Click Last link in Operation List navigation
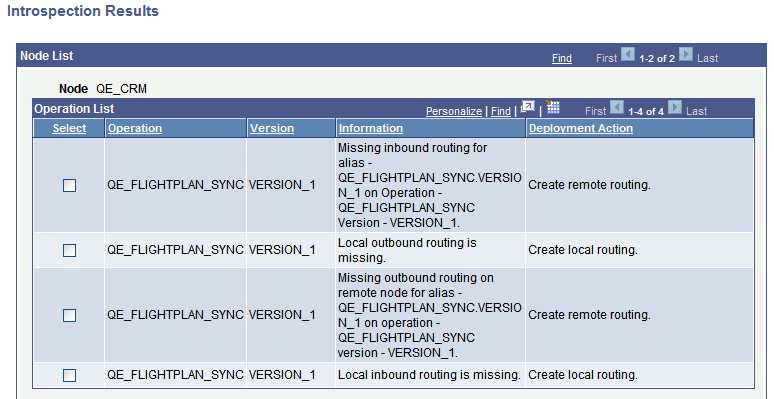Viewport: 774px width, 399px height. pyautogui.click(x=697, y=111)
